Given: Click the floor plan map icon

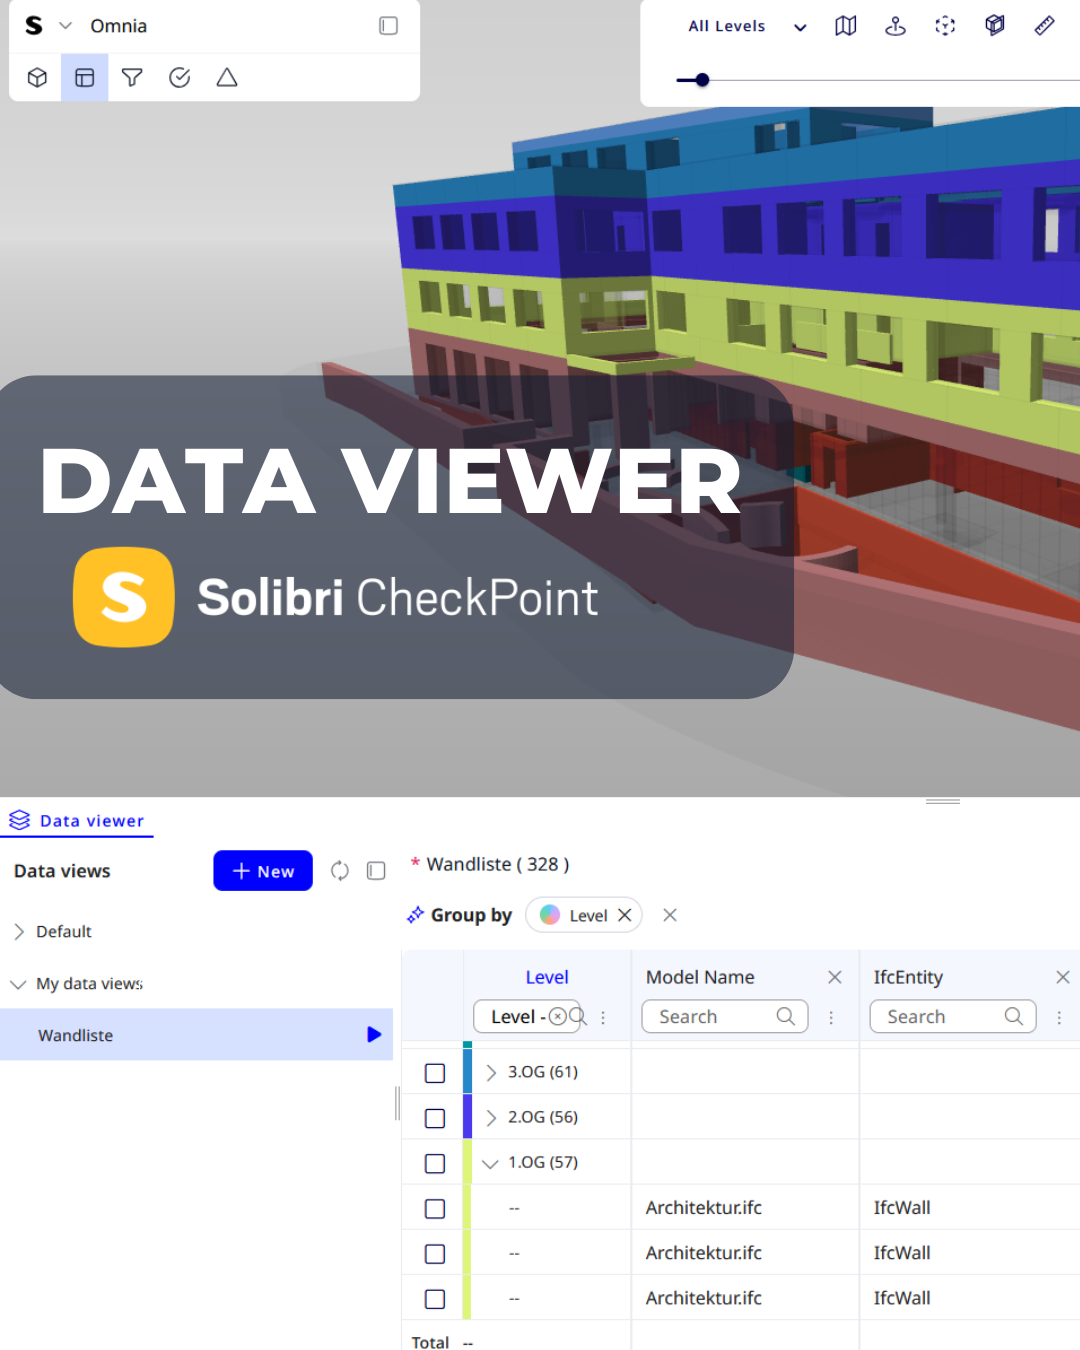Looking at the screenshot, I should 846,26.
